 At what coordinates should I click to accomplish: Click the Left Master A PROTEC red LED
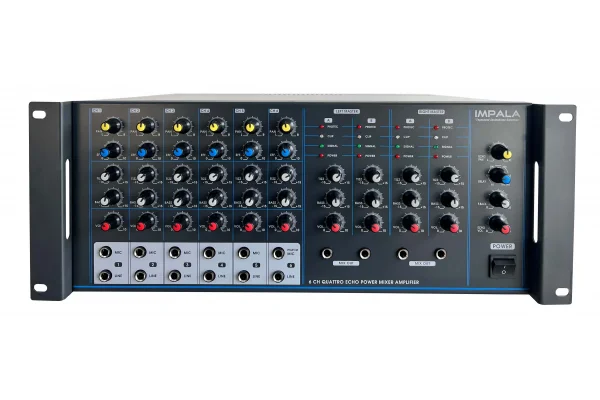(322, 126)
